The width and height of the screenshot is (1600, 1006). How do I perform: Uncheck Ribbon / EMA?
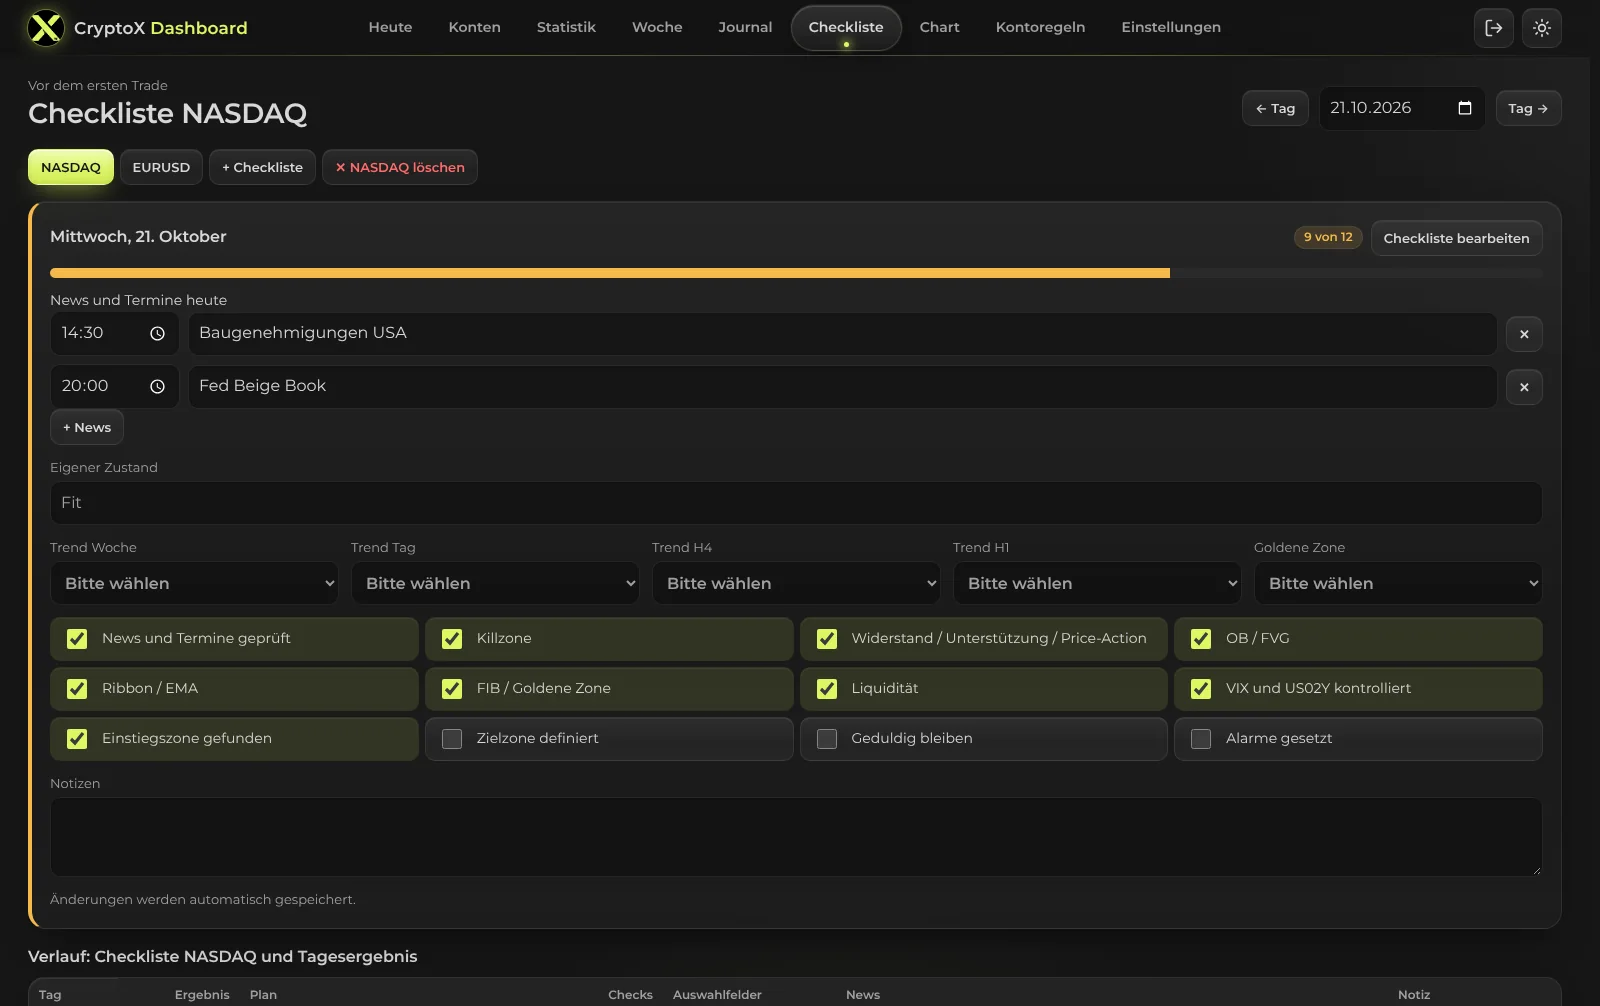click(77, 689)
